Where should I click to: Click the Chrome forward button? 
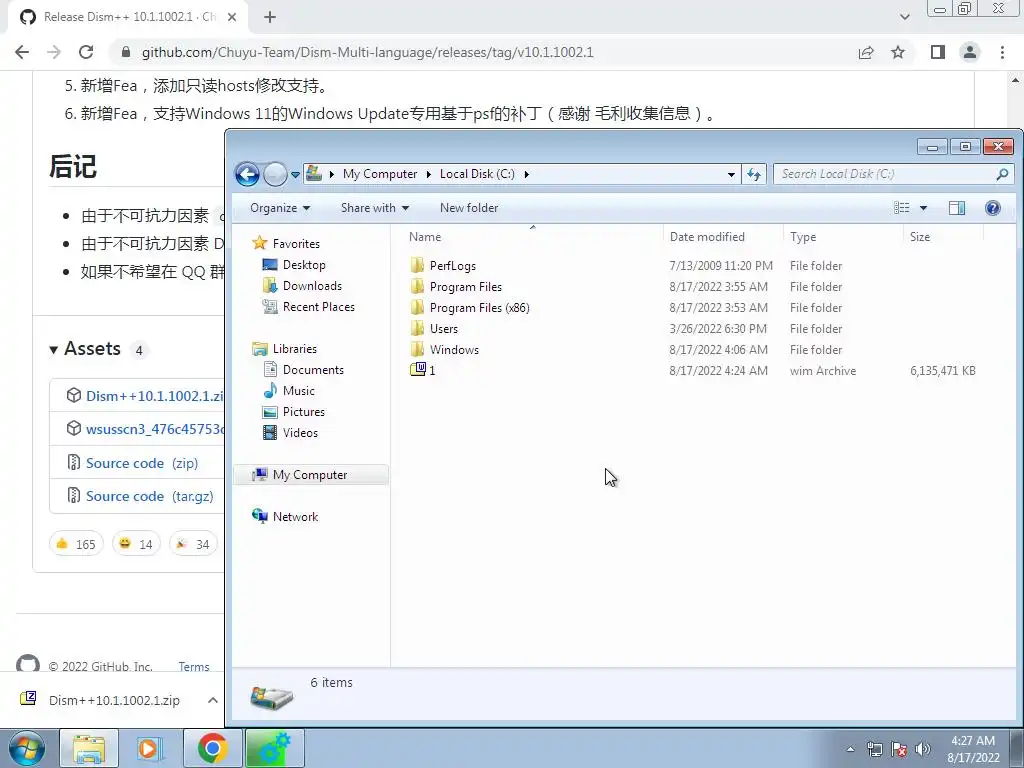coord(54,52)
